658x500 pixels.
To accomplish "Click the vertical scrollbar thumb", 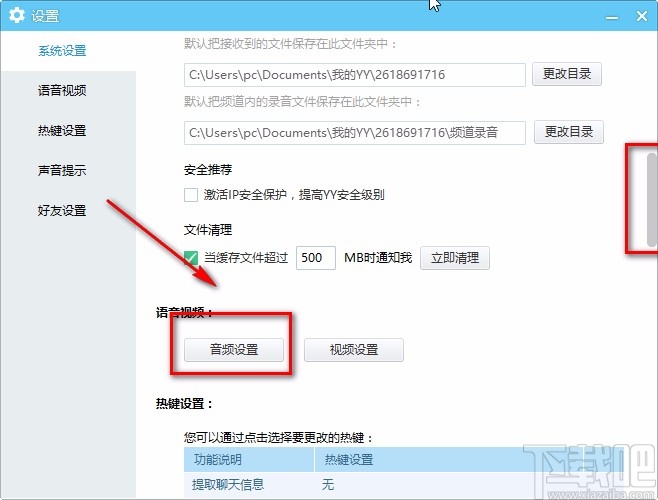I will (652, 199).
